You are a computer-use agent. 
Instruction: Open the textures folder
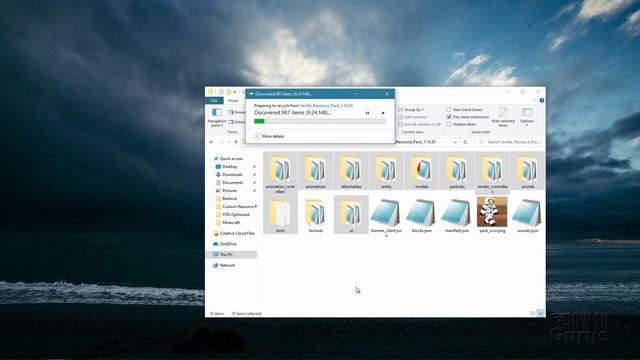(316, 215)
